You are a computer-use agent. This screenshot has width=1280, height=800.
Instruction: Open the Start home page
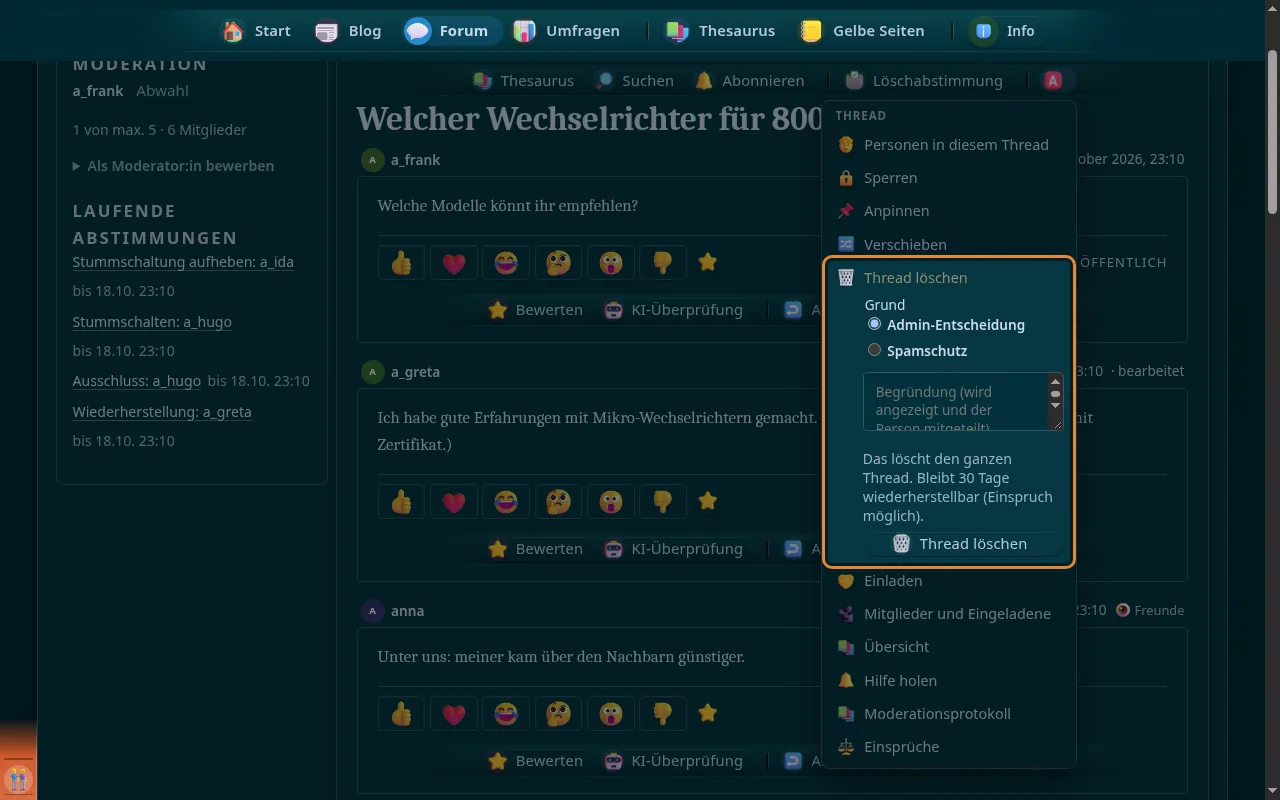coord(257,31)
